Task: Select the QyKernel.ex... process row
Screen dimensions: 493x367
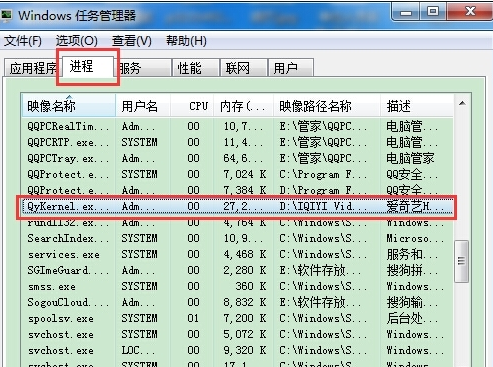Action: point(237,206)
